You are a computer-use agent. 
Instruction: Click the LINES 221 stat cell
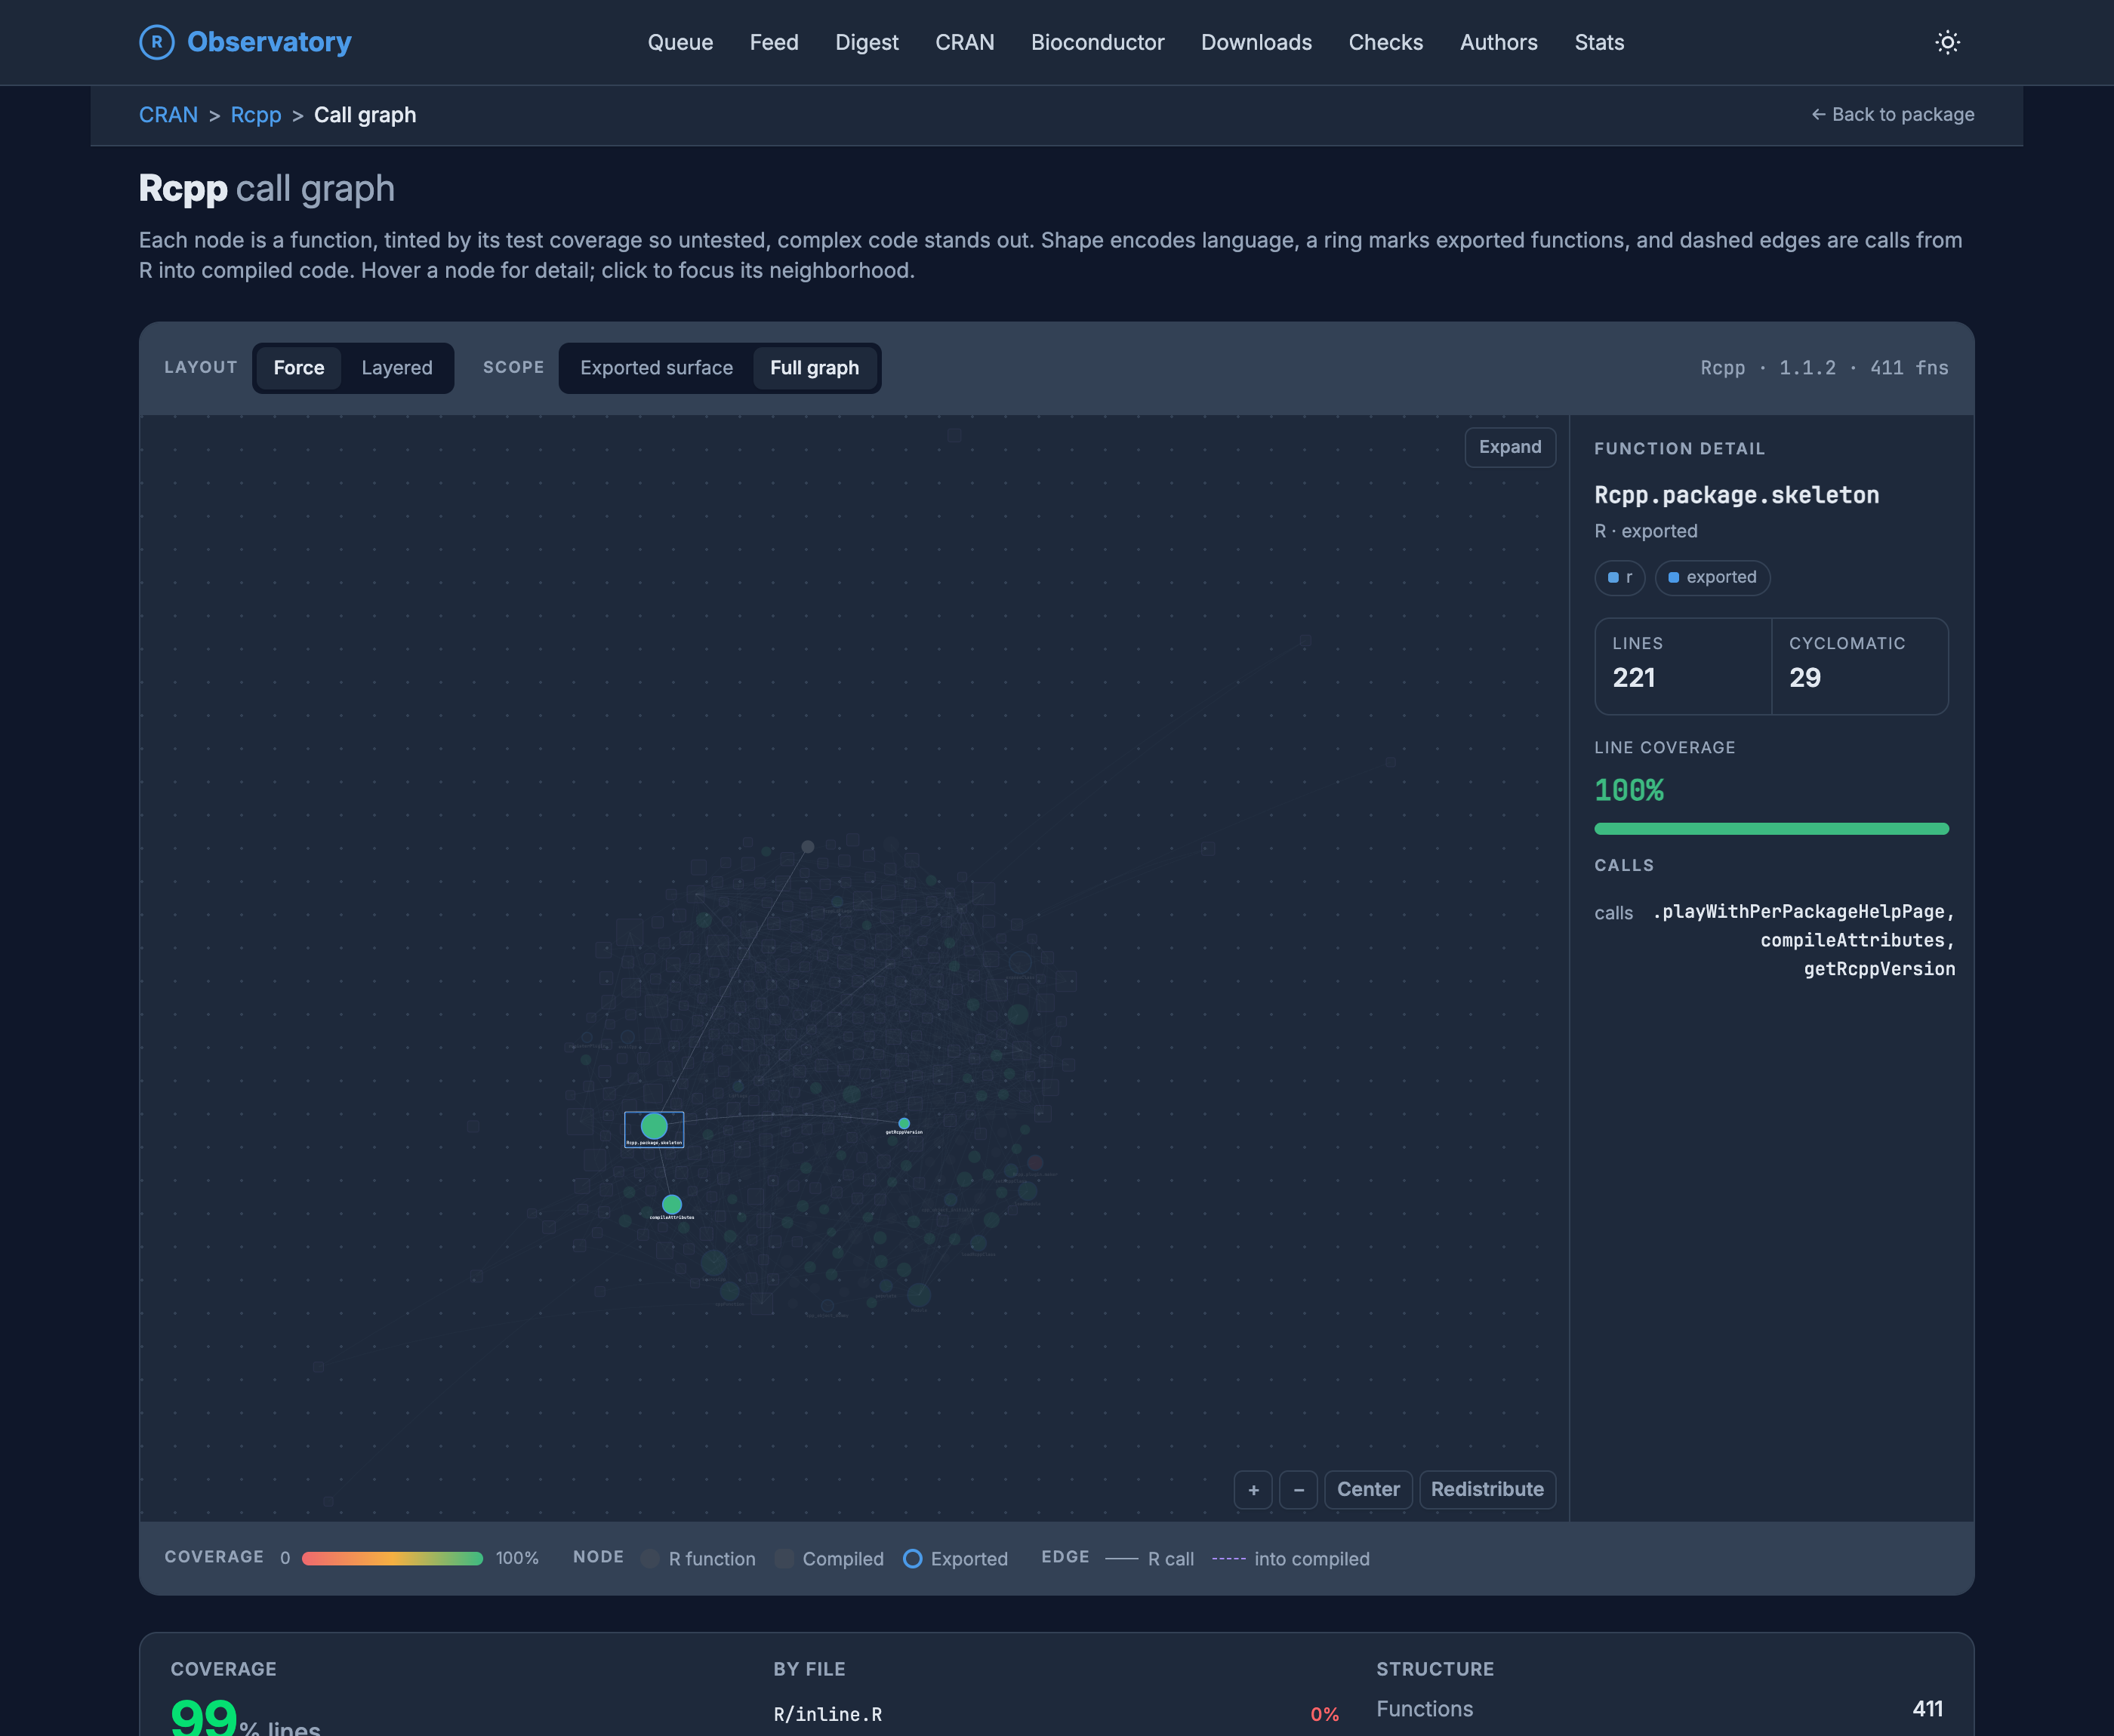tap(1683, 666)
